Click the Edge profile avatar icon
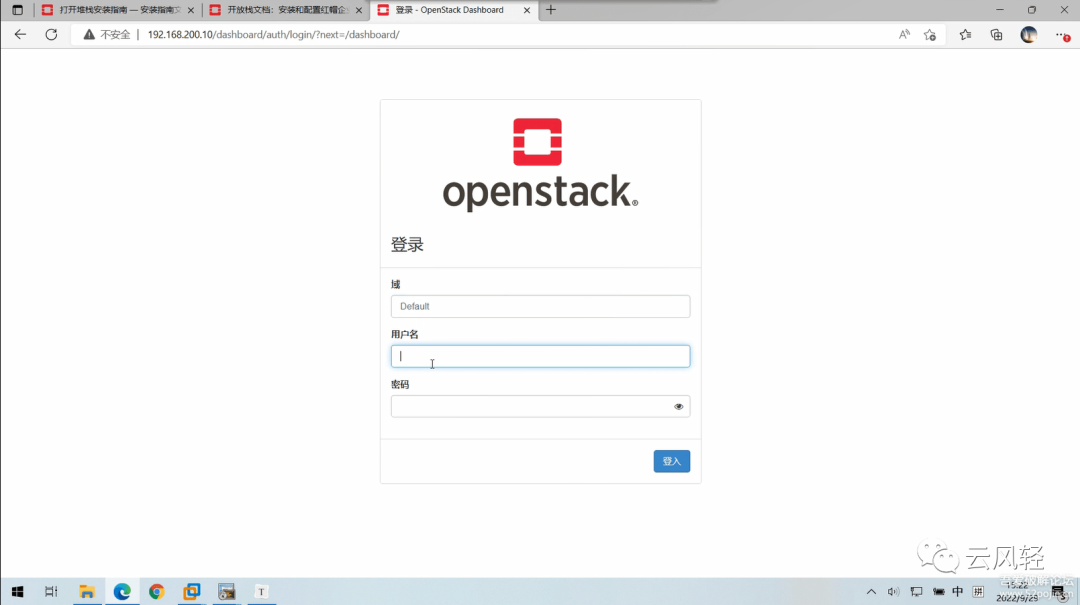Screen dimensions: 1080x605 tap(1028, 34)
